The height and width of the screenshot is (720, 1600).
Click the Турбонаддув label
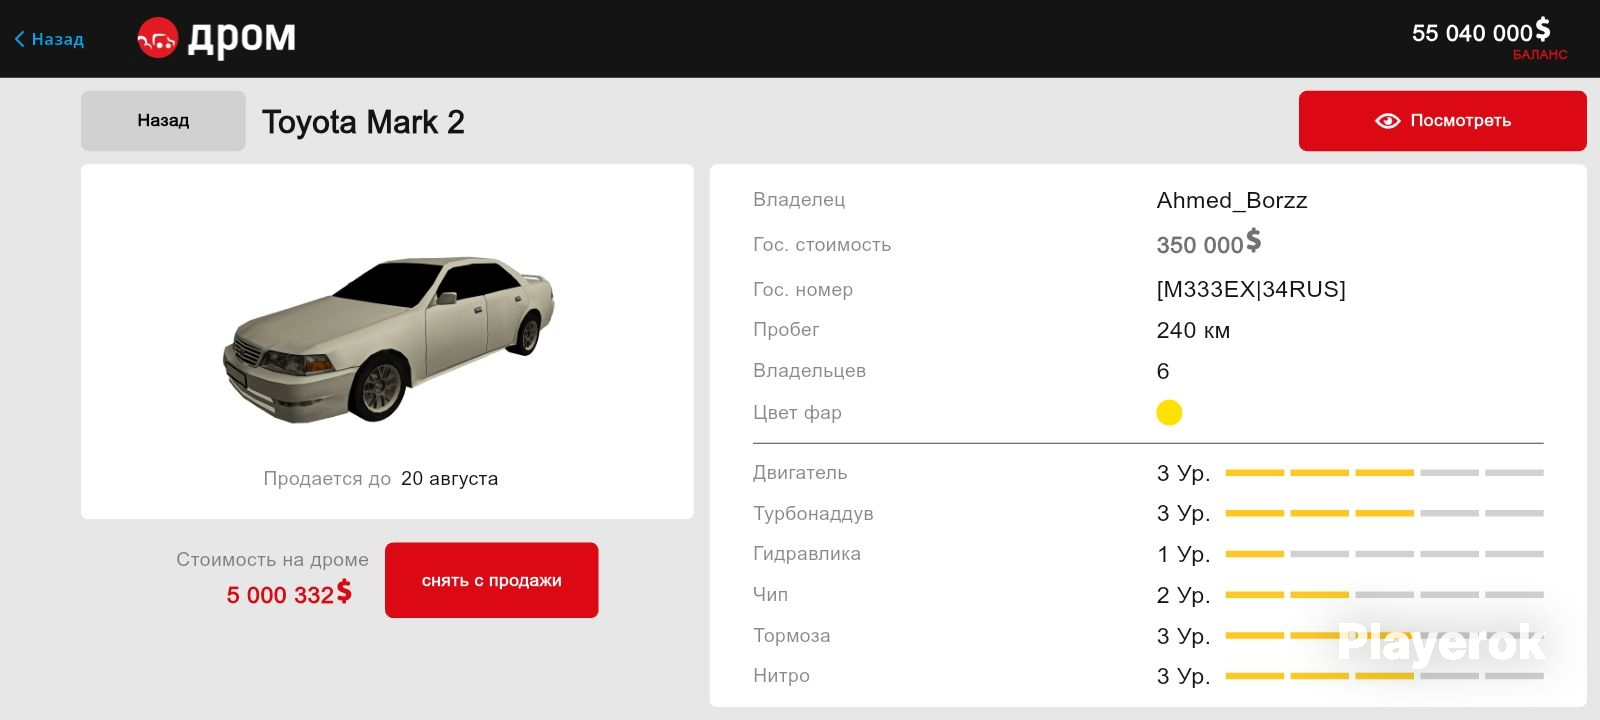[813, 514]
